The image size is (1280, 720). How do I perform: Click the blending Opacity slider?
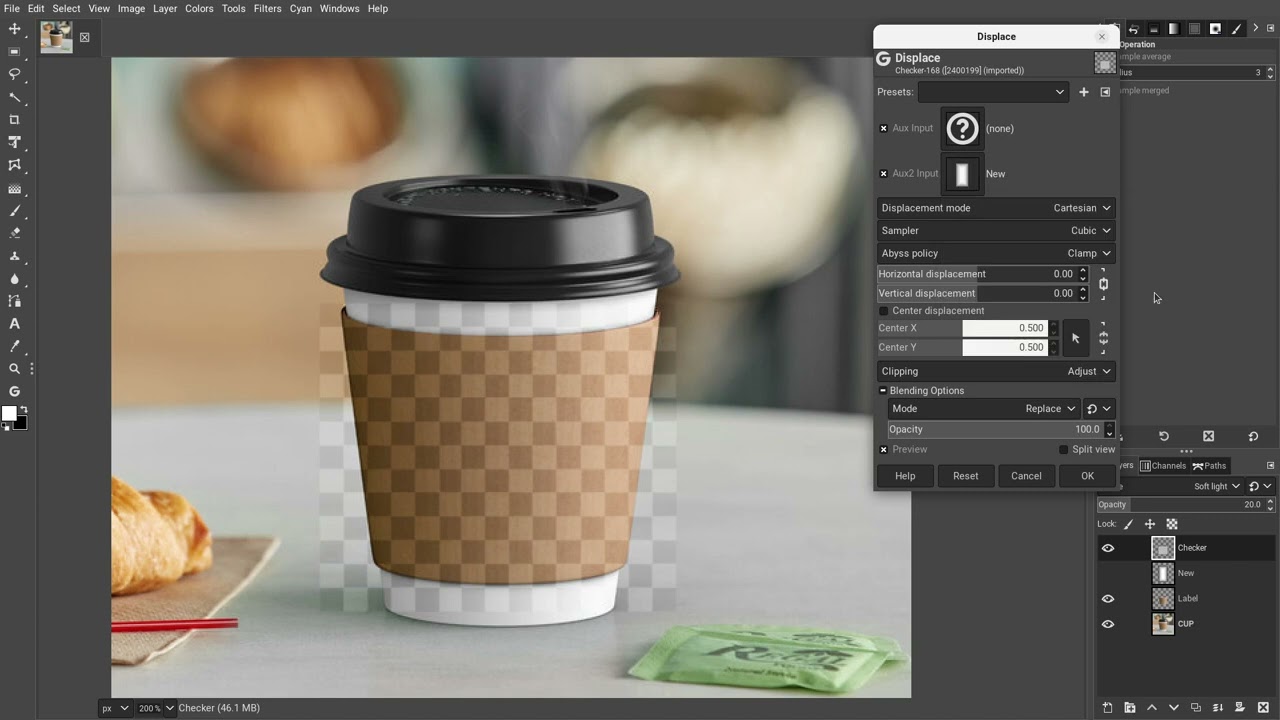click(1001, 430)
